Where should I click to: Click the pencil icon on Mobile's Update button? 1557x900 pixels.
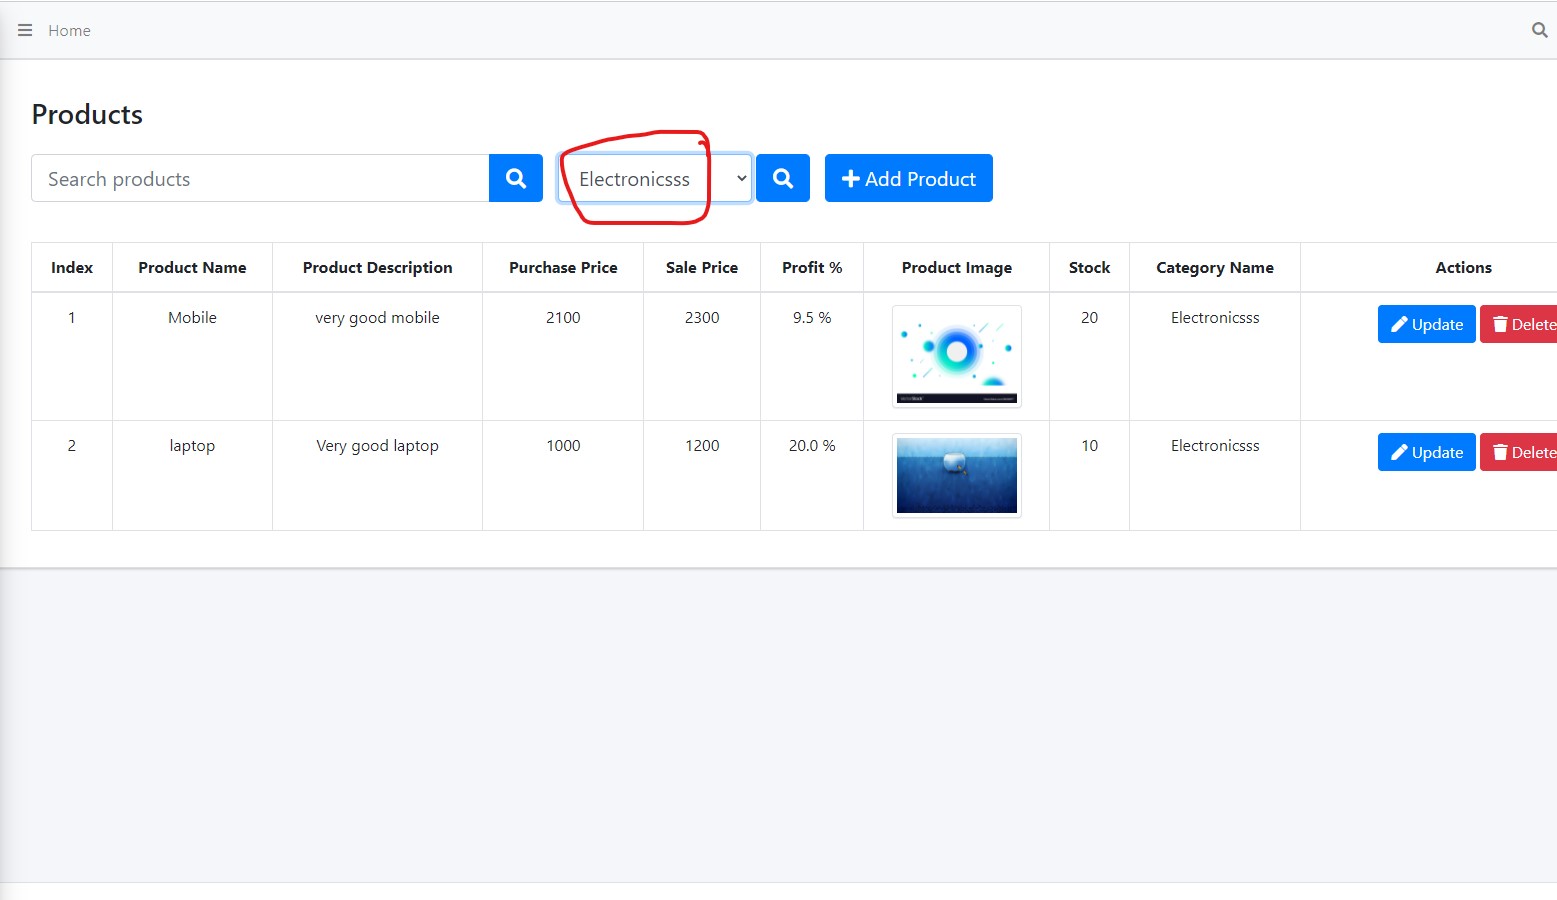pyautogui.click(x=1402, y=324)
